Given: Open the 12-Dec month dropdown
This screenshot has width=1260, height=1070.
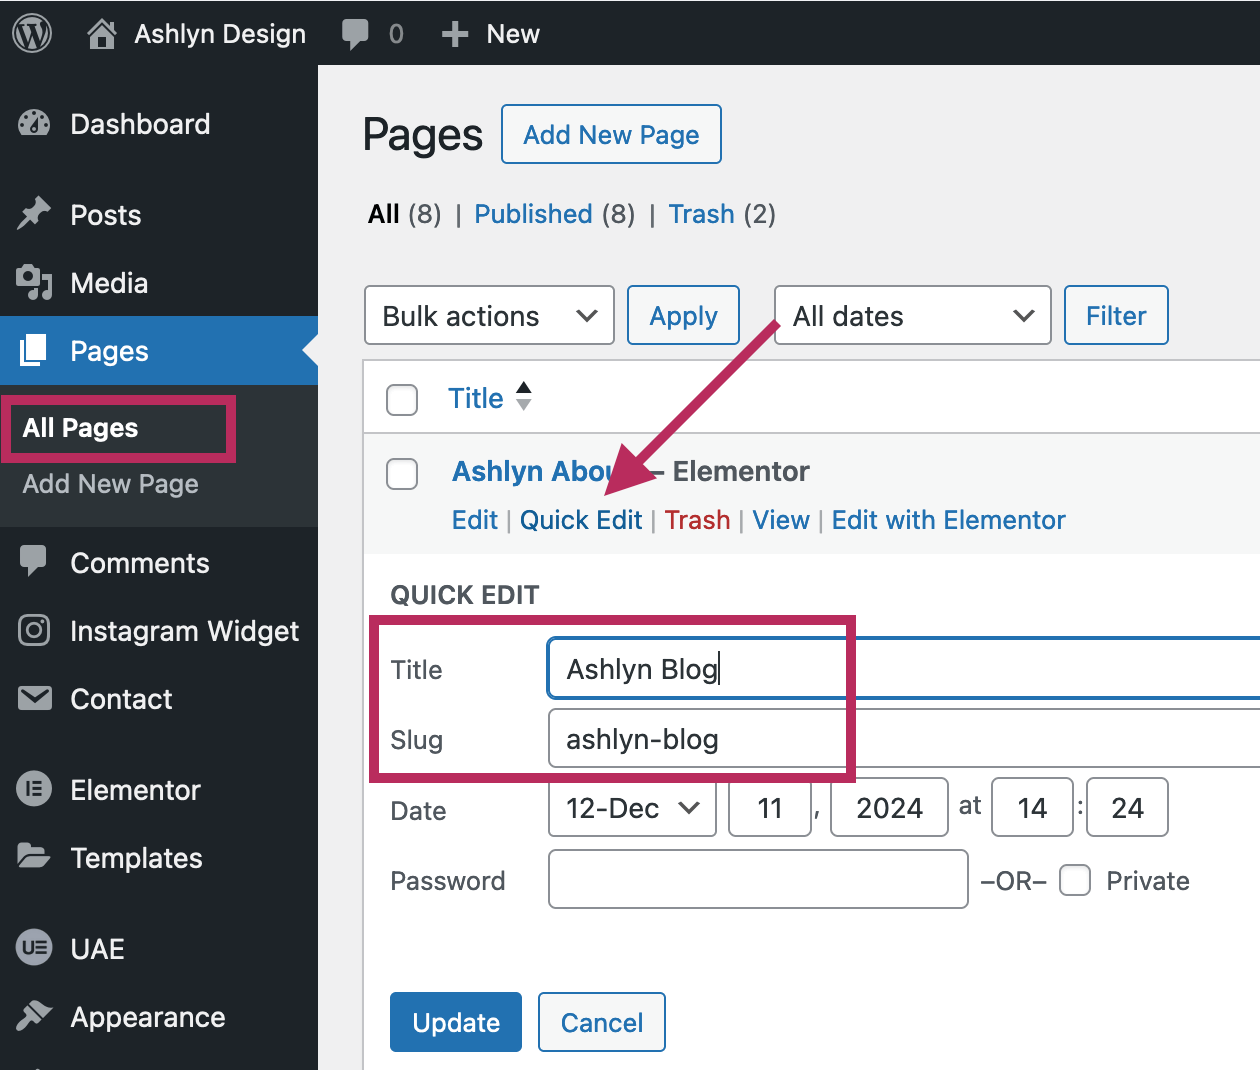Looking at the screenshot, I should tap(631, 808).
